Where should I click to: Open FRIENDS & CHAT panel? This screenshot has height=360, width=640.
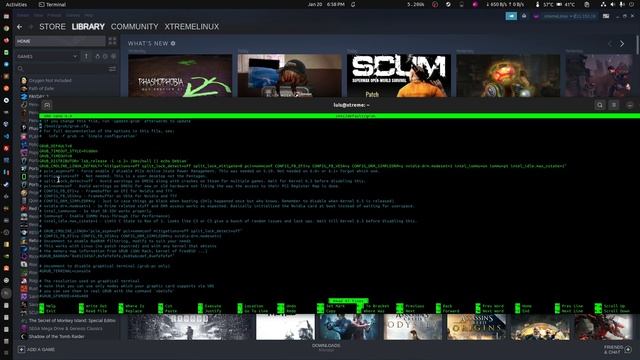(617, 349)
